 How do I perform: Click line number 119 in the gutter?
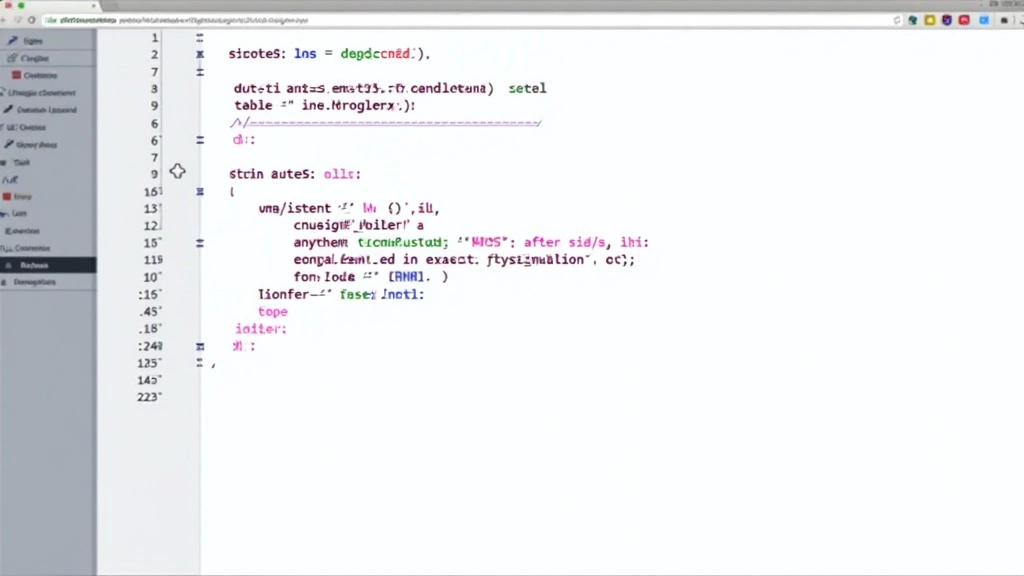pos(152,260)
